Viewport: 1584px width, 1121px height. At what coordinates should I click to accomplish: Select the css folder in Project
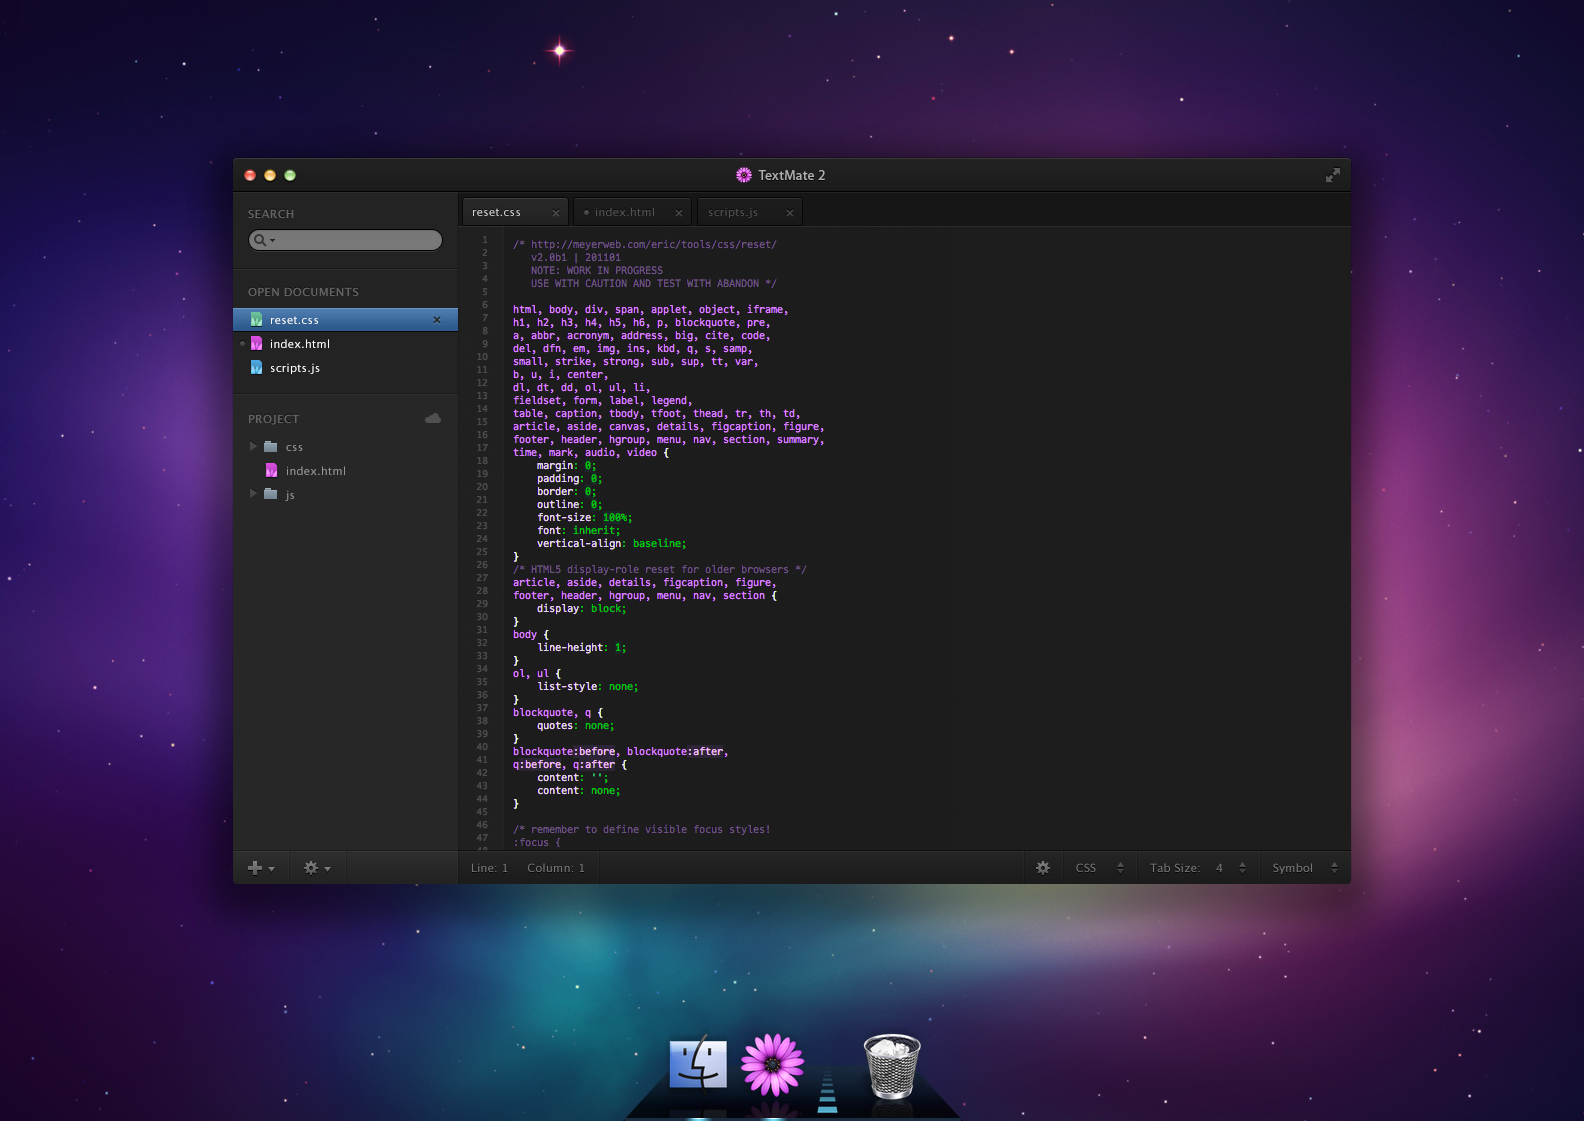point(345,447)
